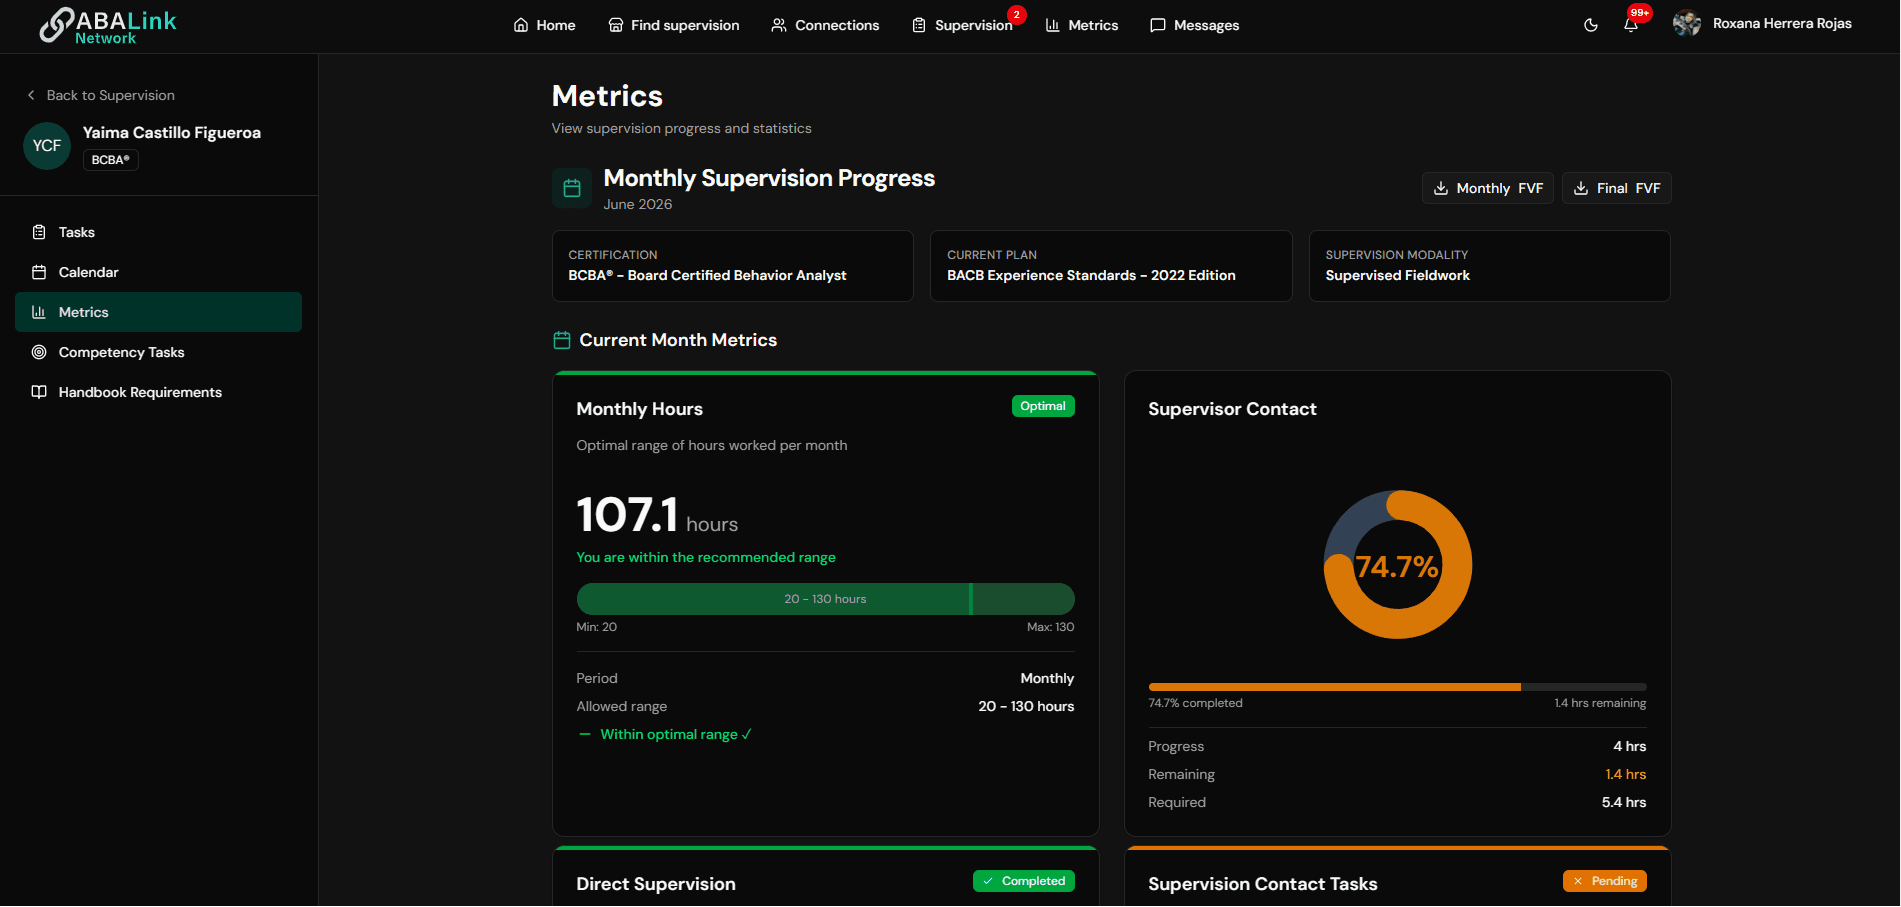This screenshot has width=1901, height=907.
Task: Open Supervision in top navigation
Action: click(962, 25)
